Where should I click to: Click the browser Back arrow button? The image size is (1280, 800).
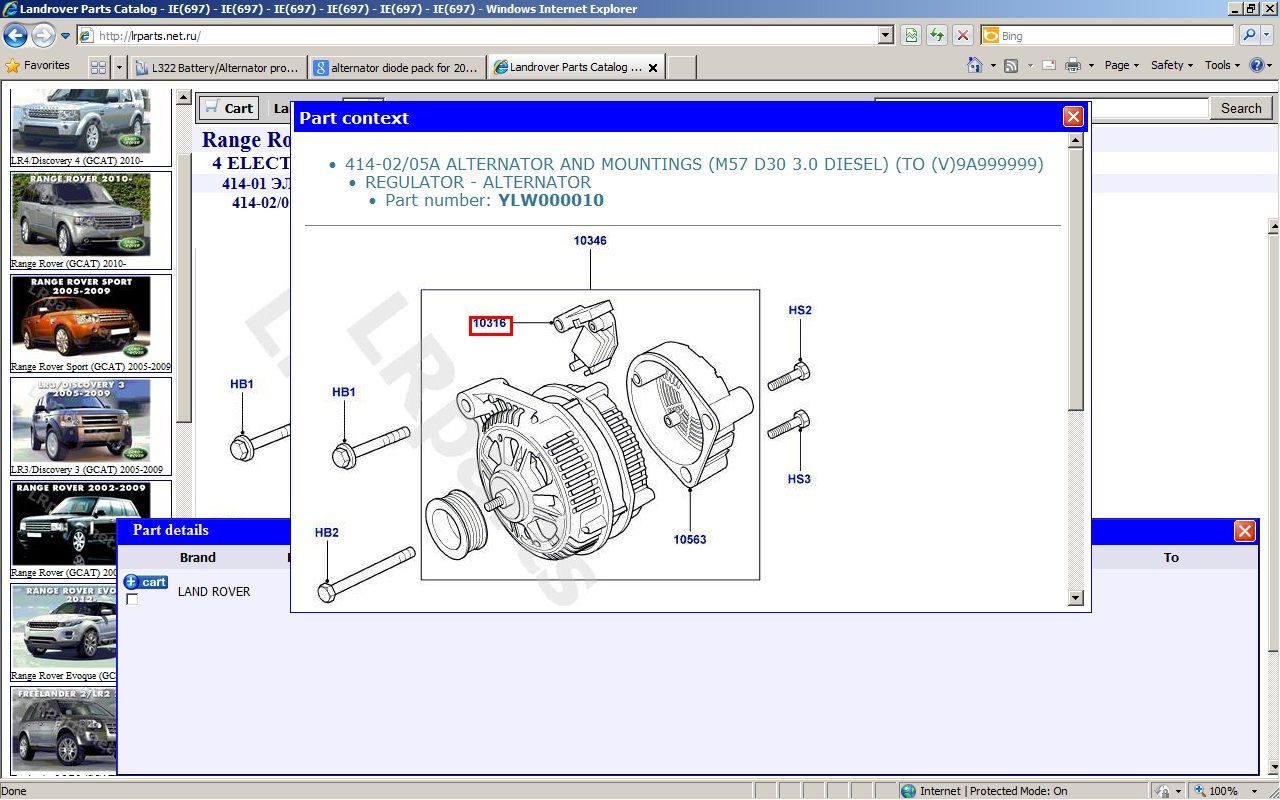point(15,36)
